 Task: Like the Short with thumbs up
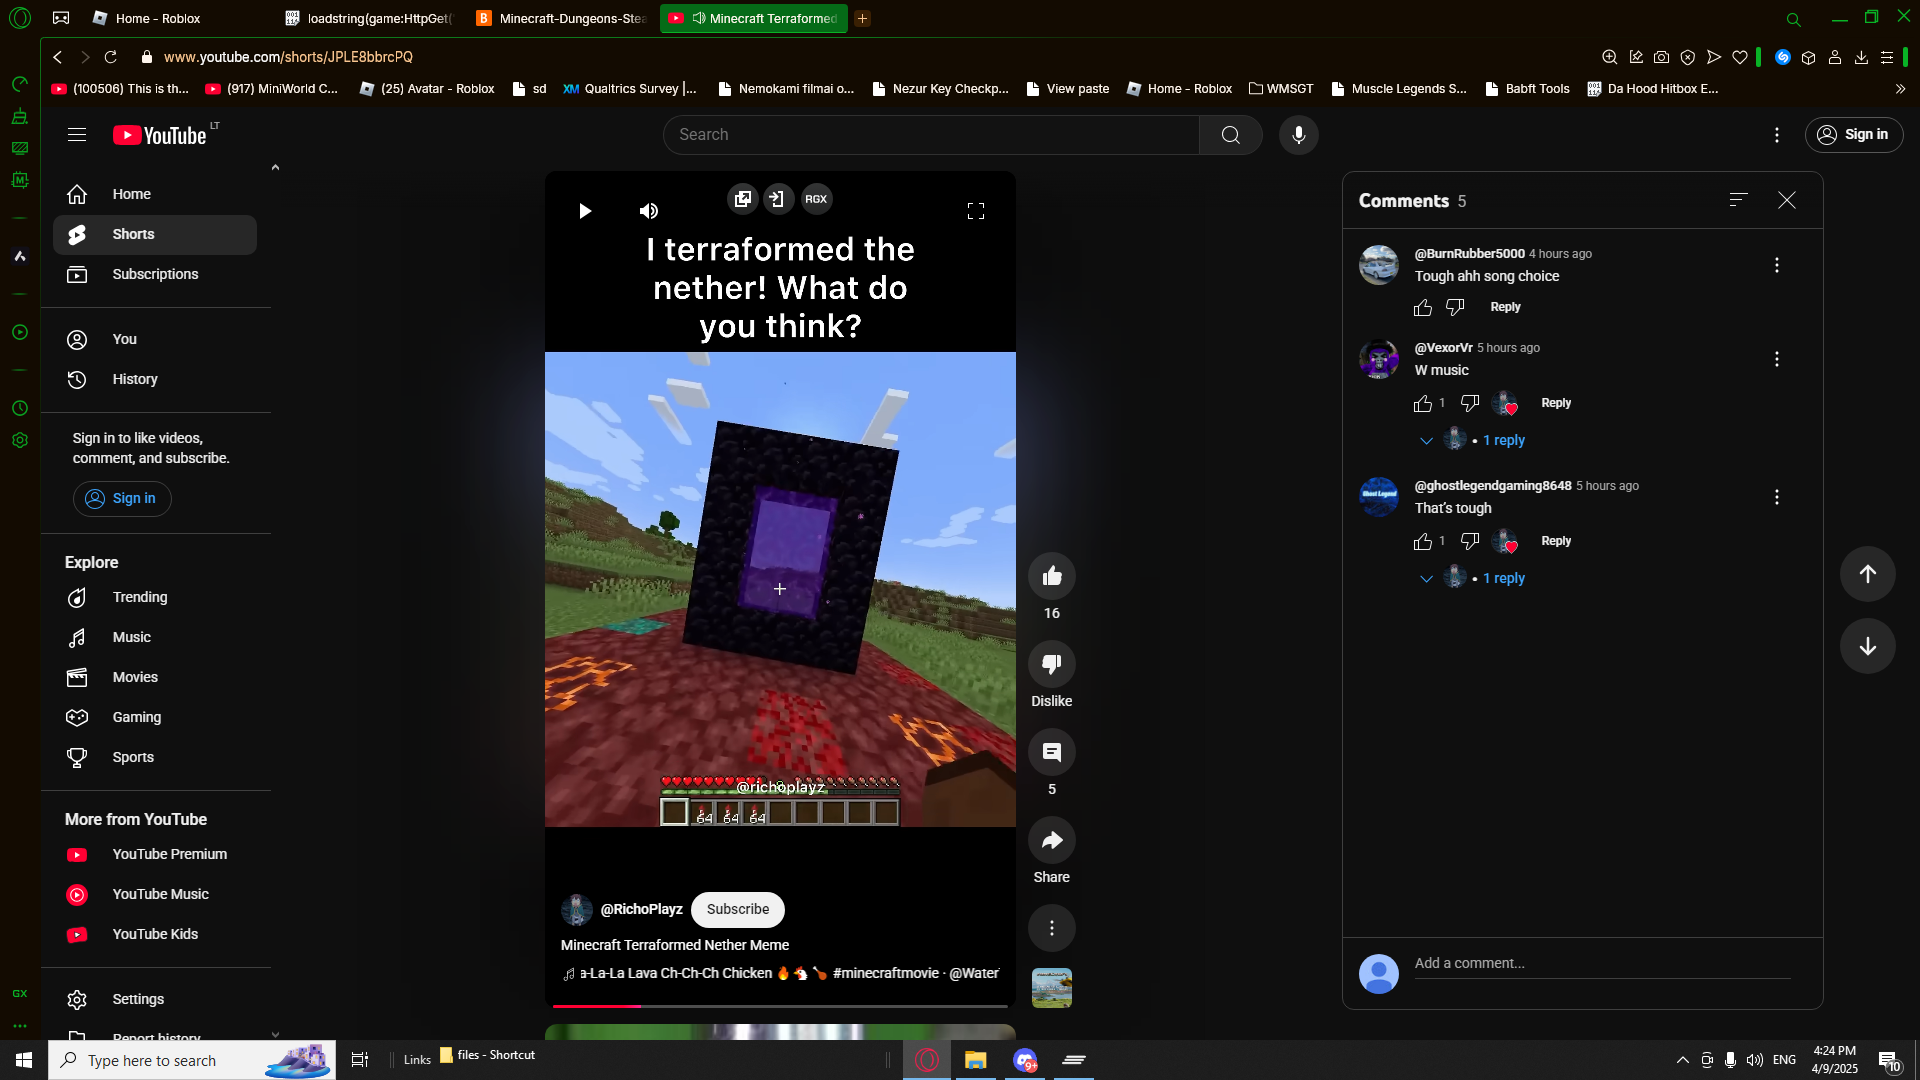pyautogui.click(x=1051, y=576)
